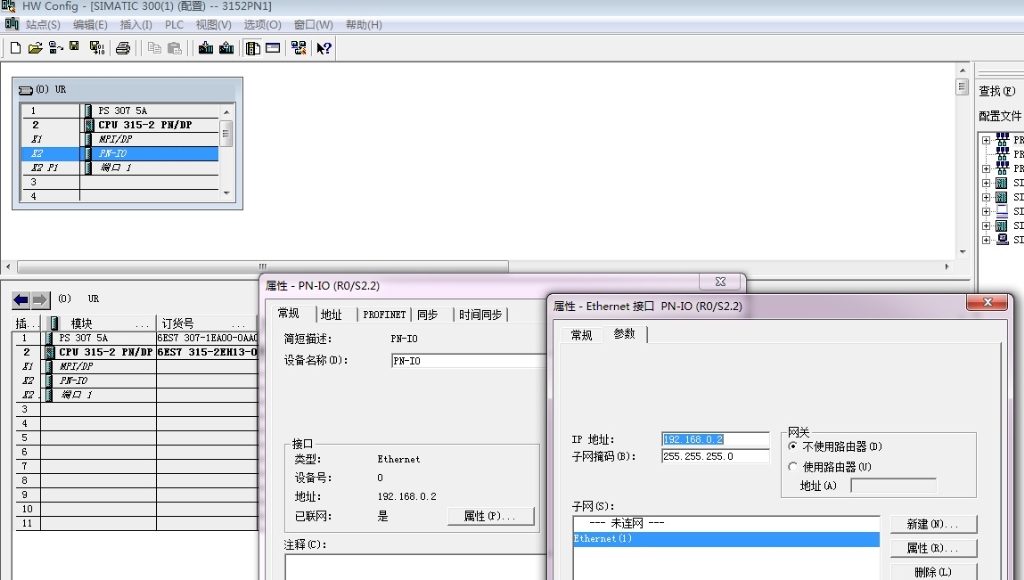Screen dimensions: 1024x580
Task: Click the Copy toolbar icon
Action: [x=154, y=48]
